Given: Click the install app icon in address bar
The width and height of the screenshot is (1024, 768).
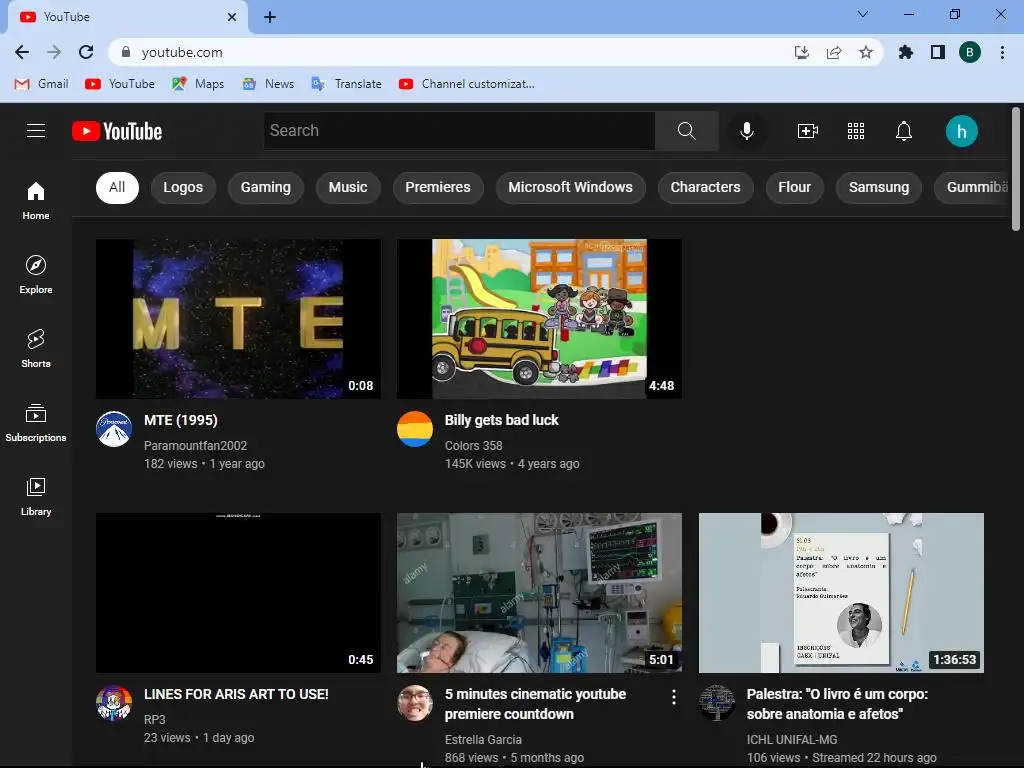Looking at the screenshot, I should click(801, 52).
